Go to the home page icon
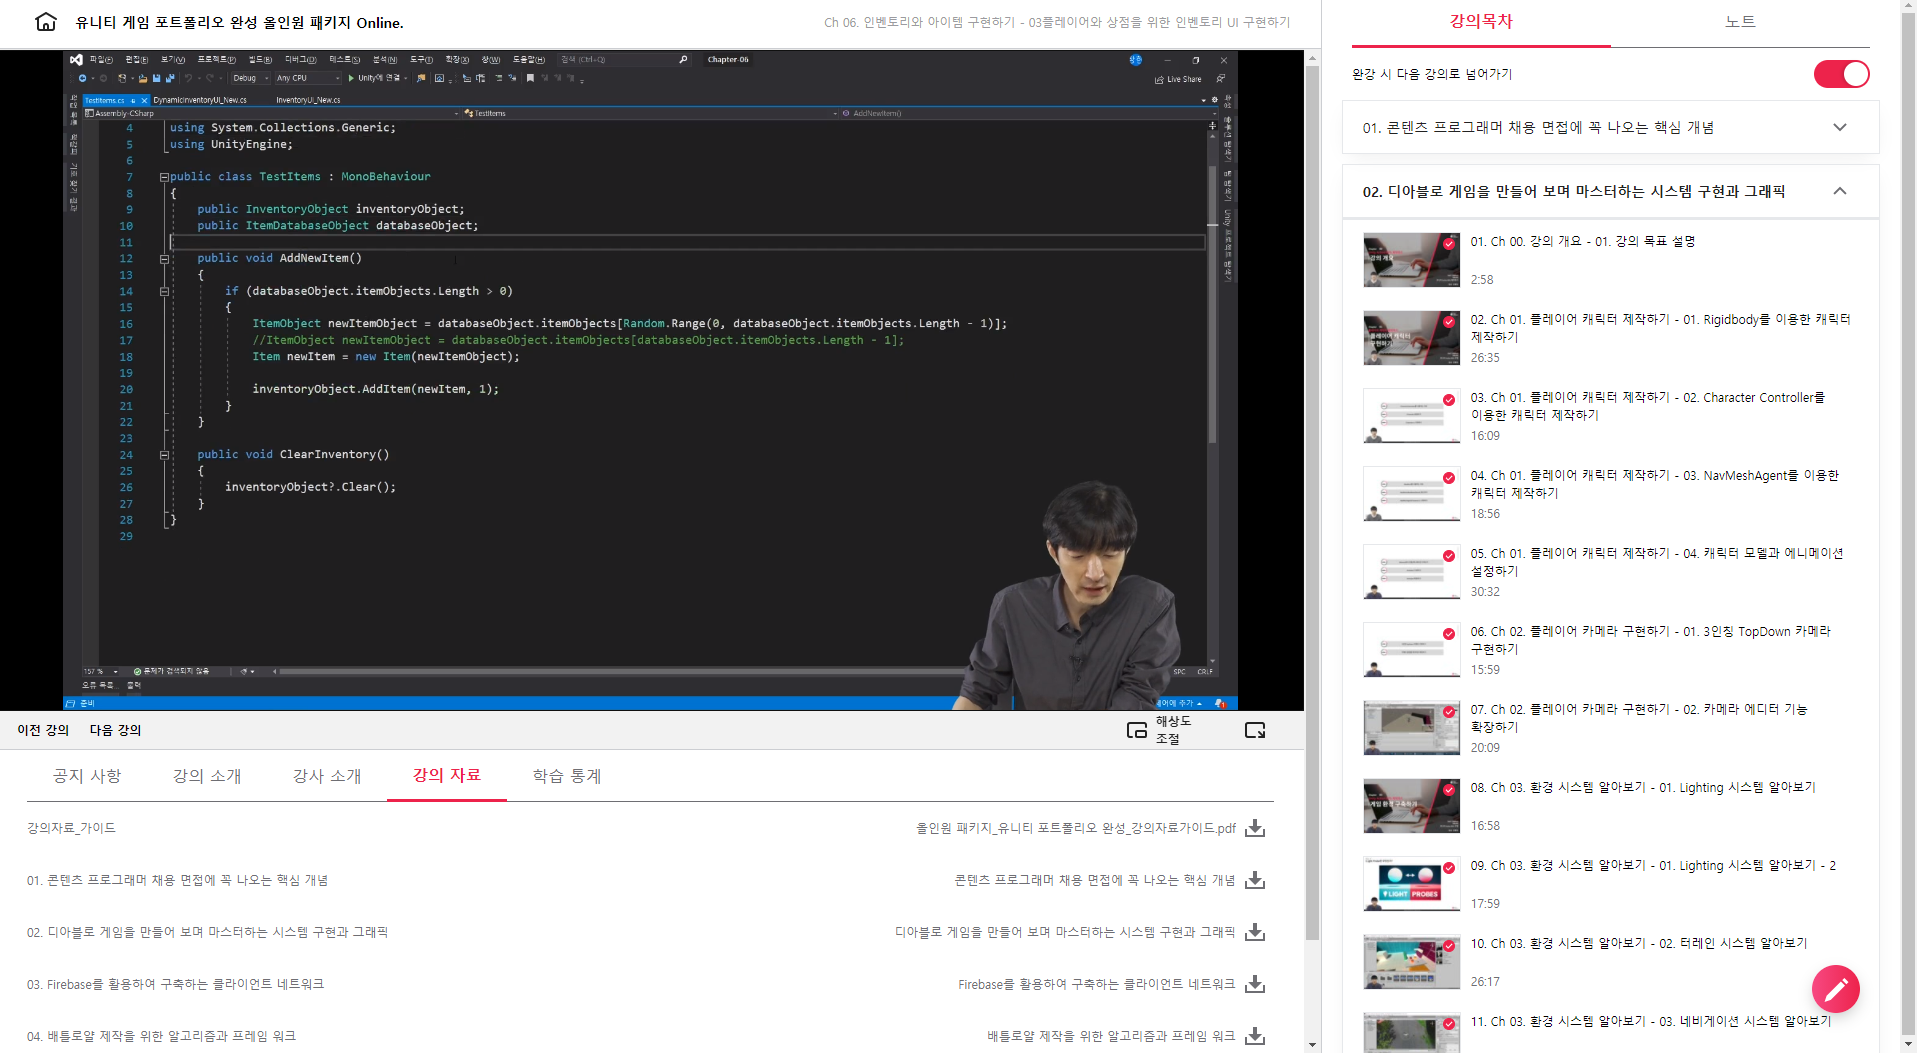This screenshot has width=1917, height=1053. (46, 22)
